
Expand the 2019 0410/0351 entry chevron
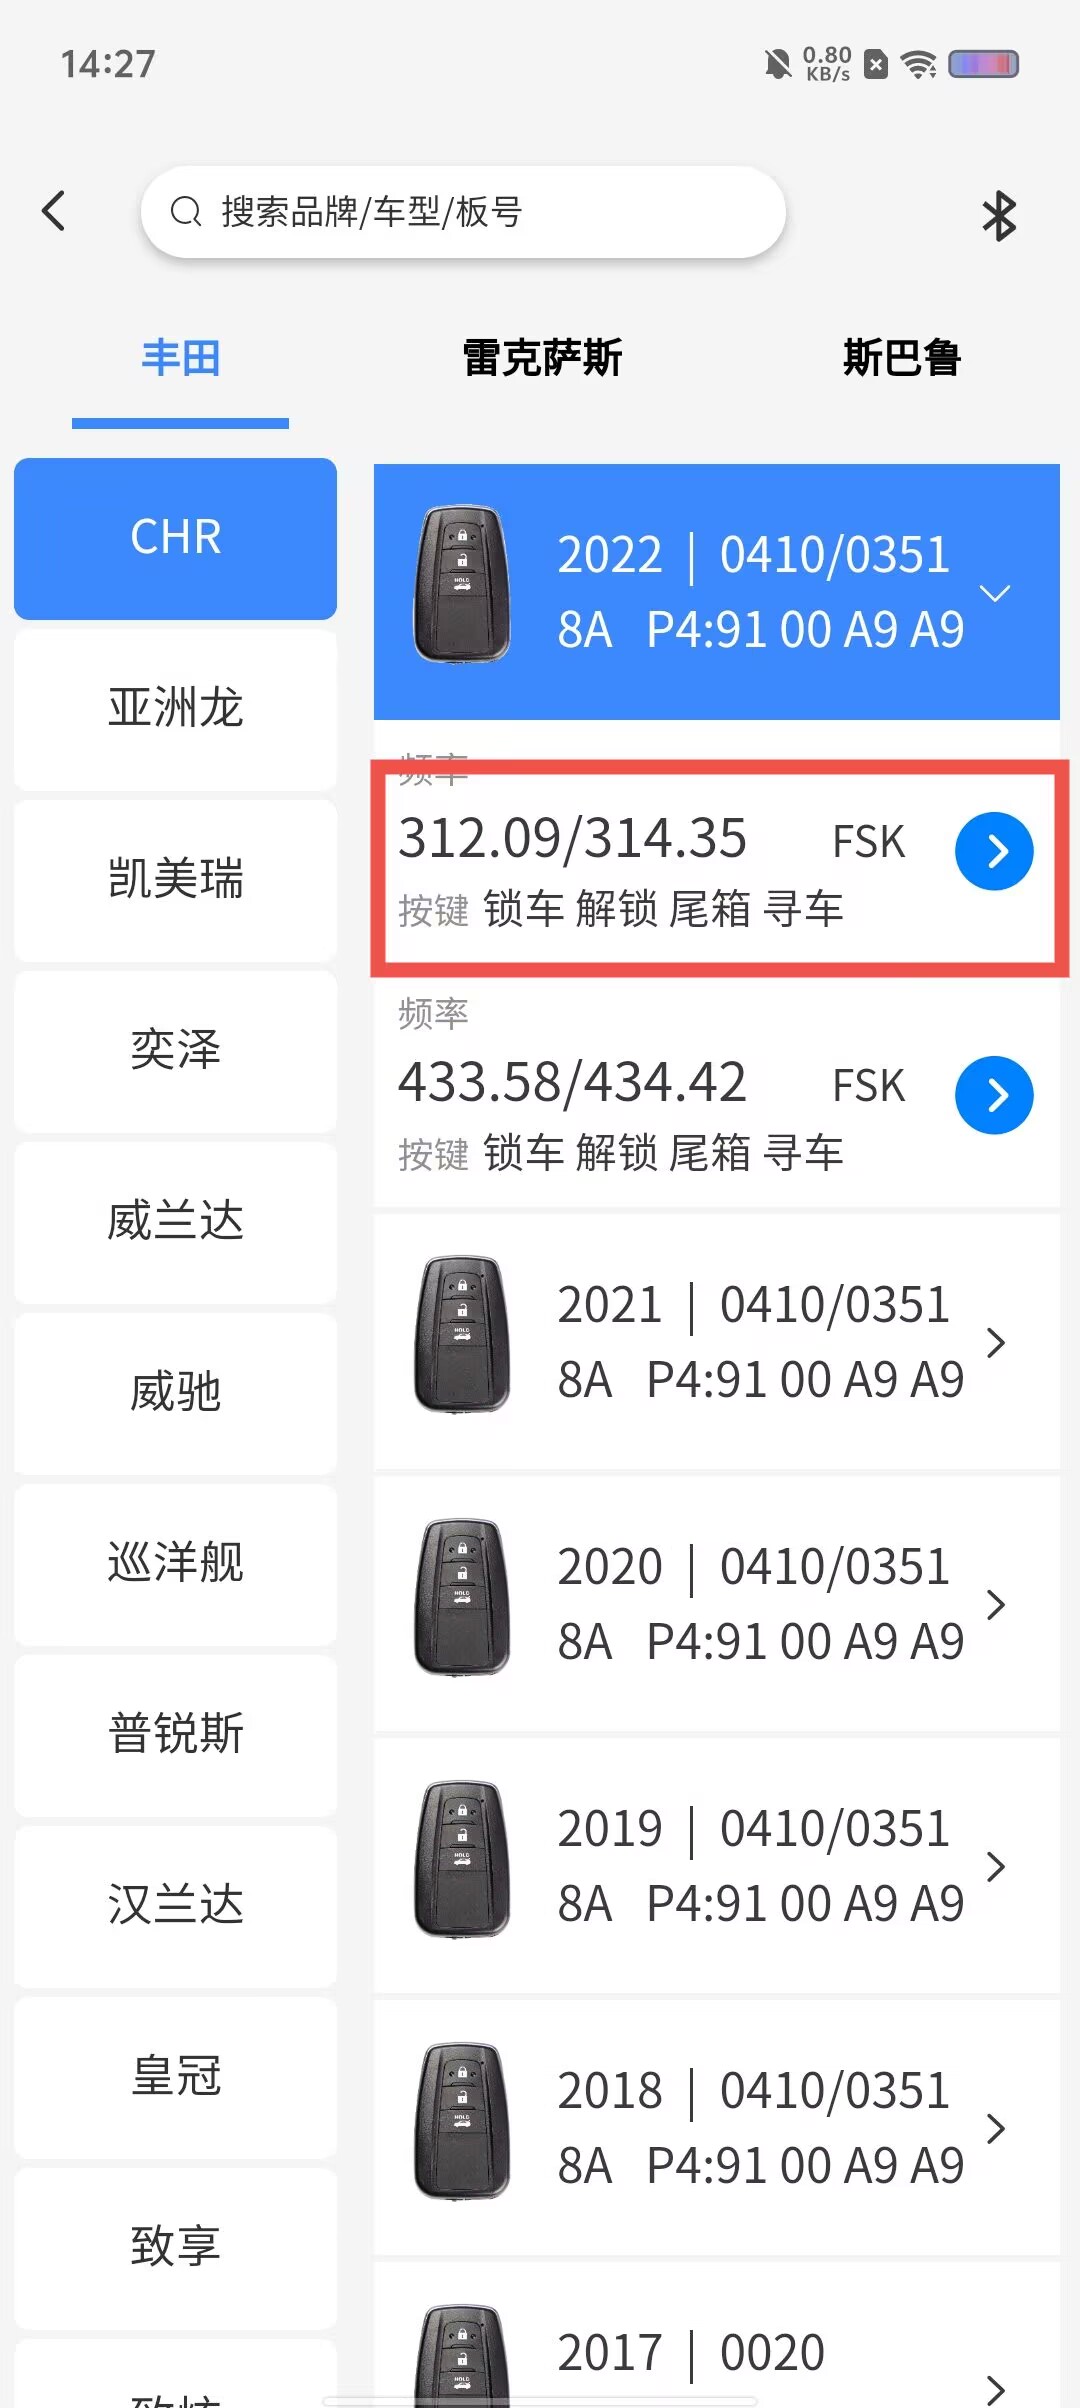[x=995, y=1867]
